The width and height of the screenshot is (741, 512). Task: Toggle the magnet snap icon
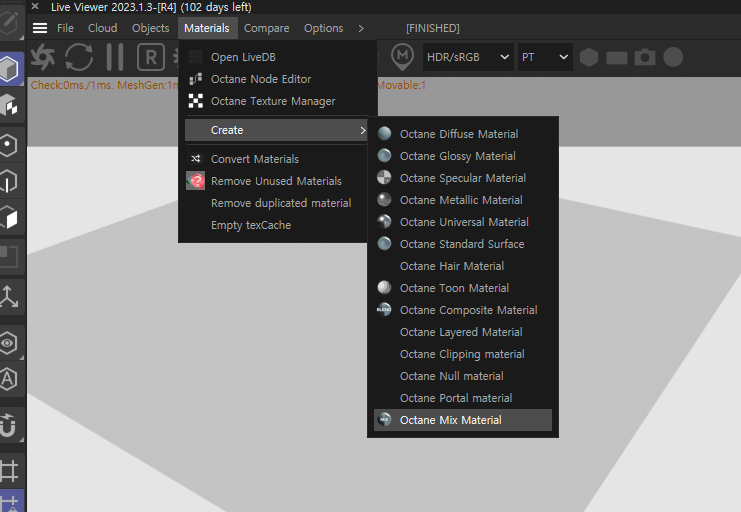click(9, 425)
